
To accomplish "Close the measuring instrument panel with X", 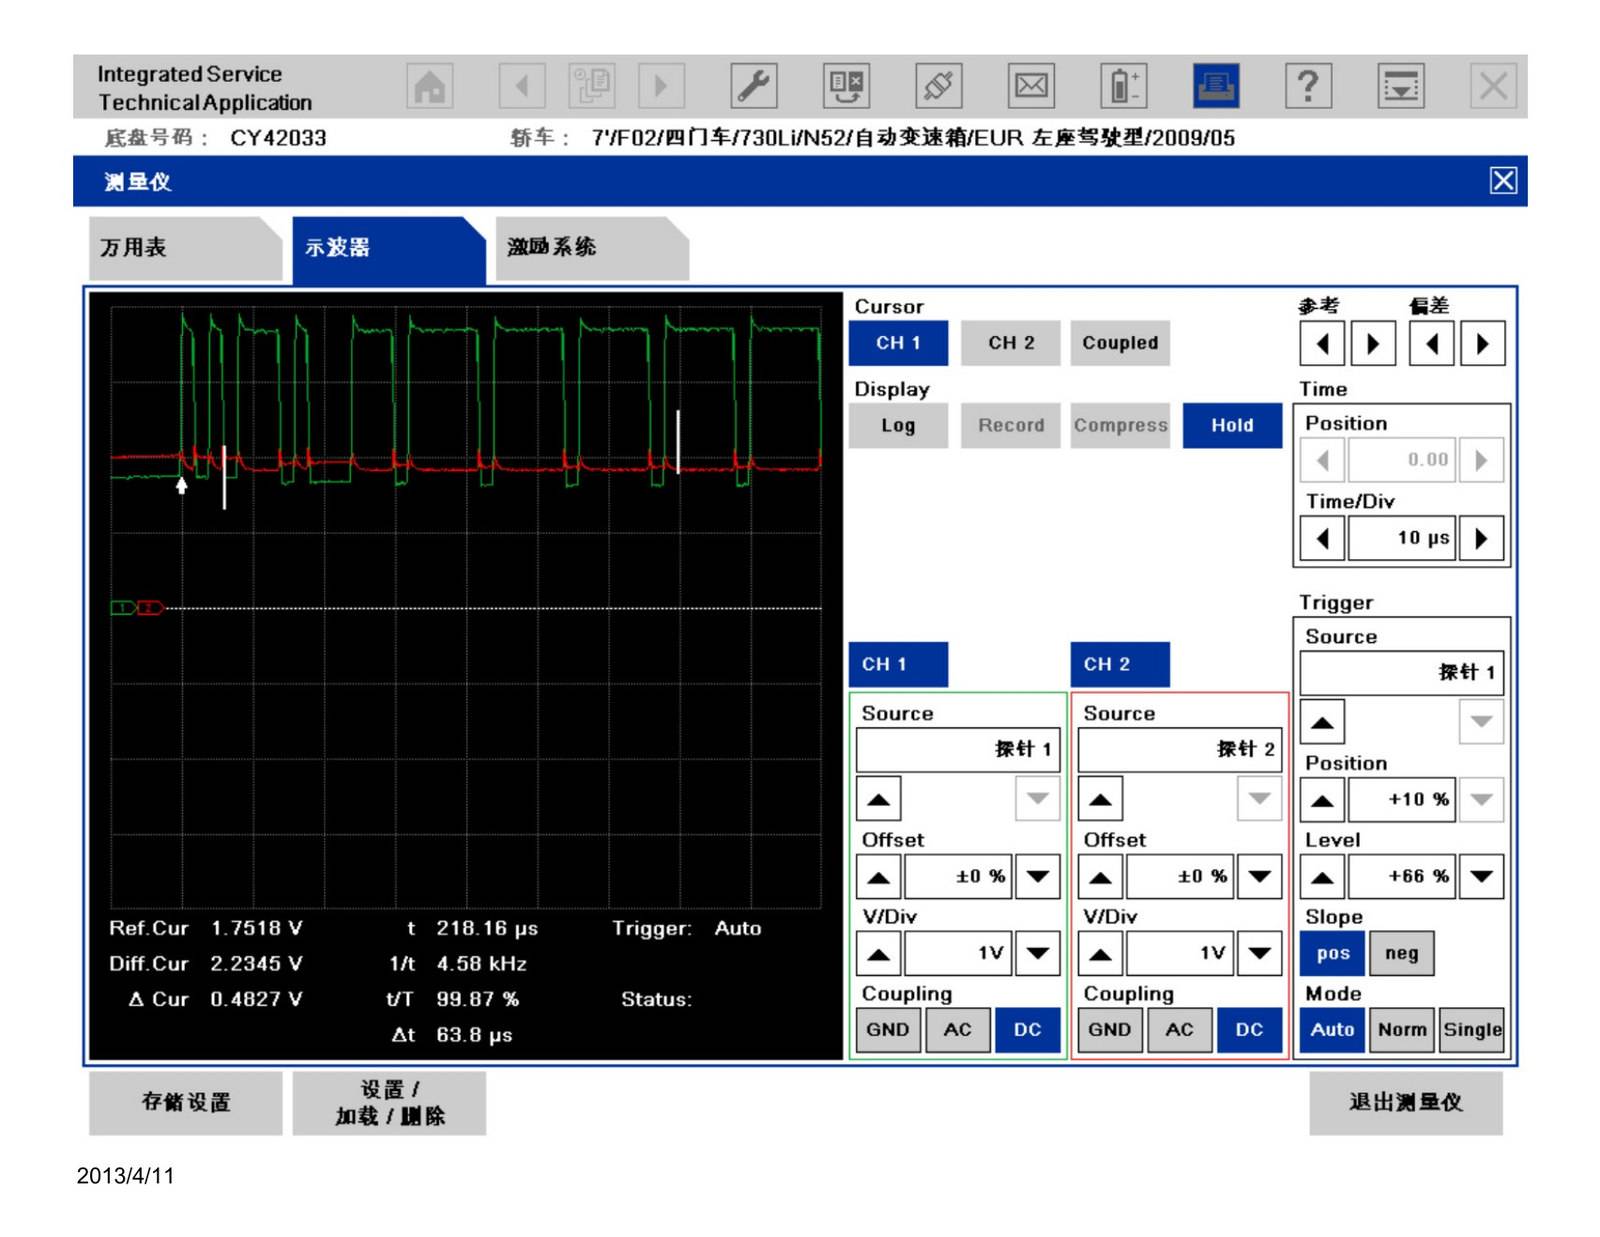I will [1503, 181].
